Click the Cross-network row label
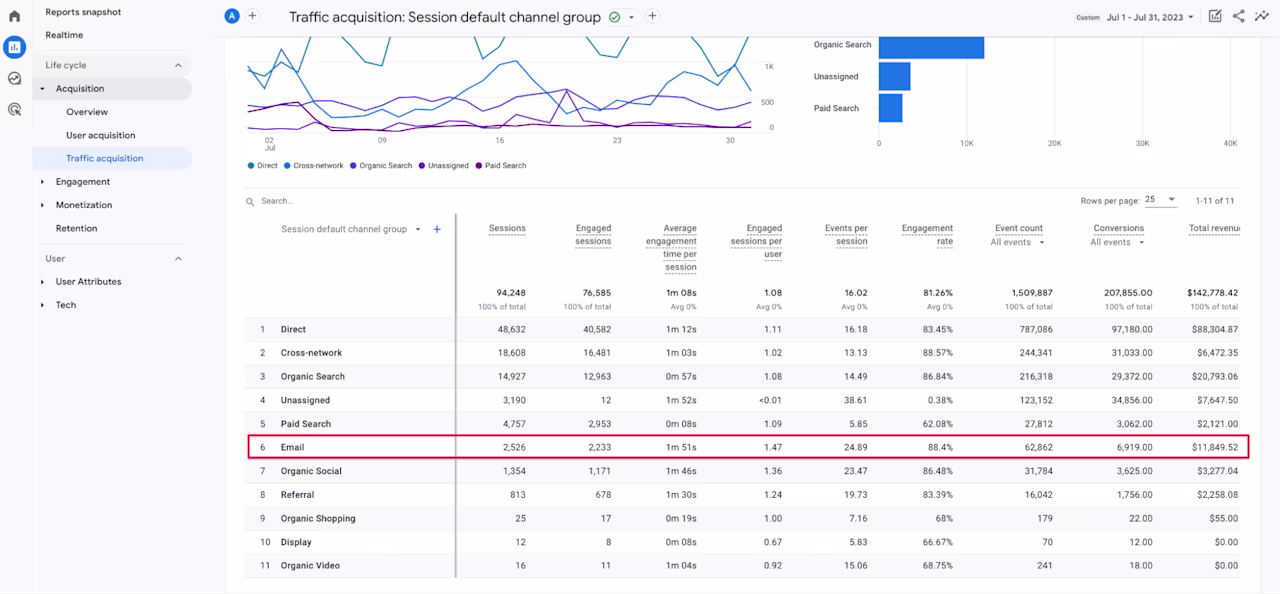This screenshot has height=594, width=1280. pyautogui.click(x=311, y=353)
